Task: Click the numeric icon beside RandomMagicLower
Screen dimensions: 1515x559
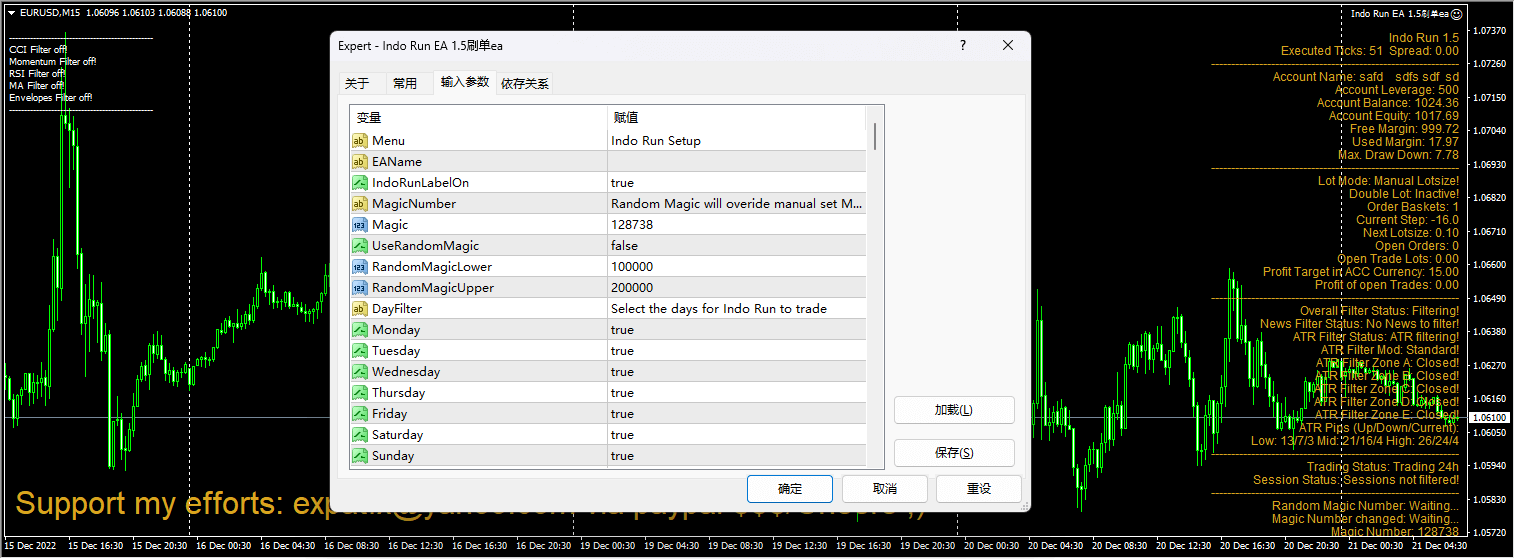Action: (359, 267)
